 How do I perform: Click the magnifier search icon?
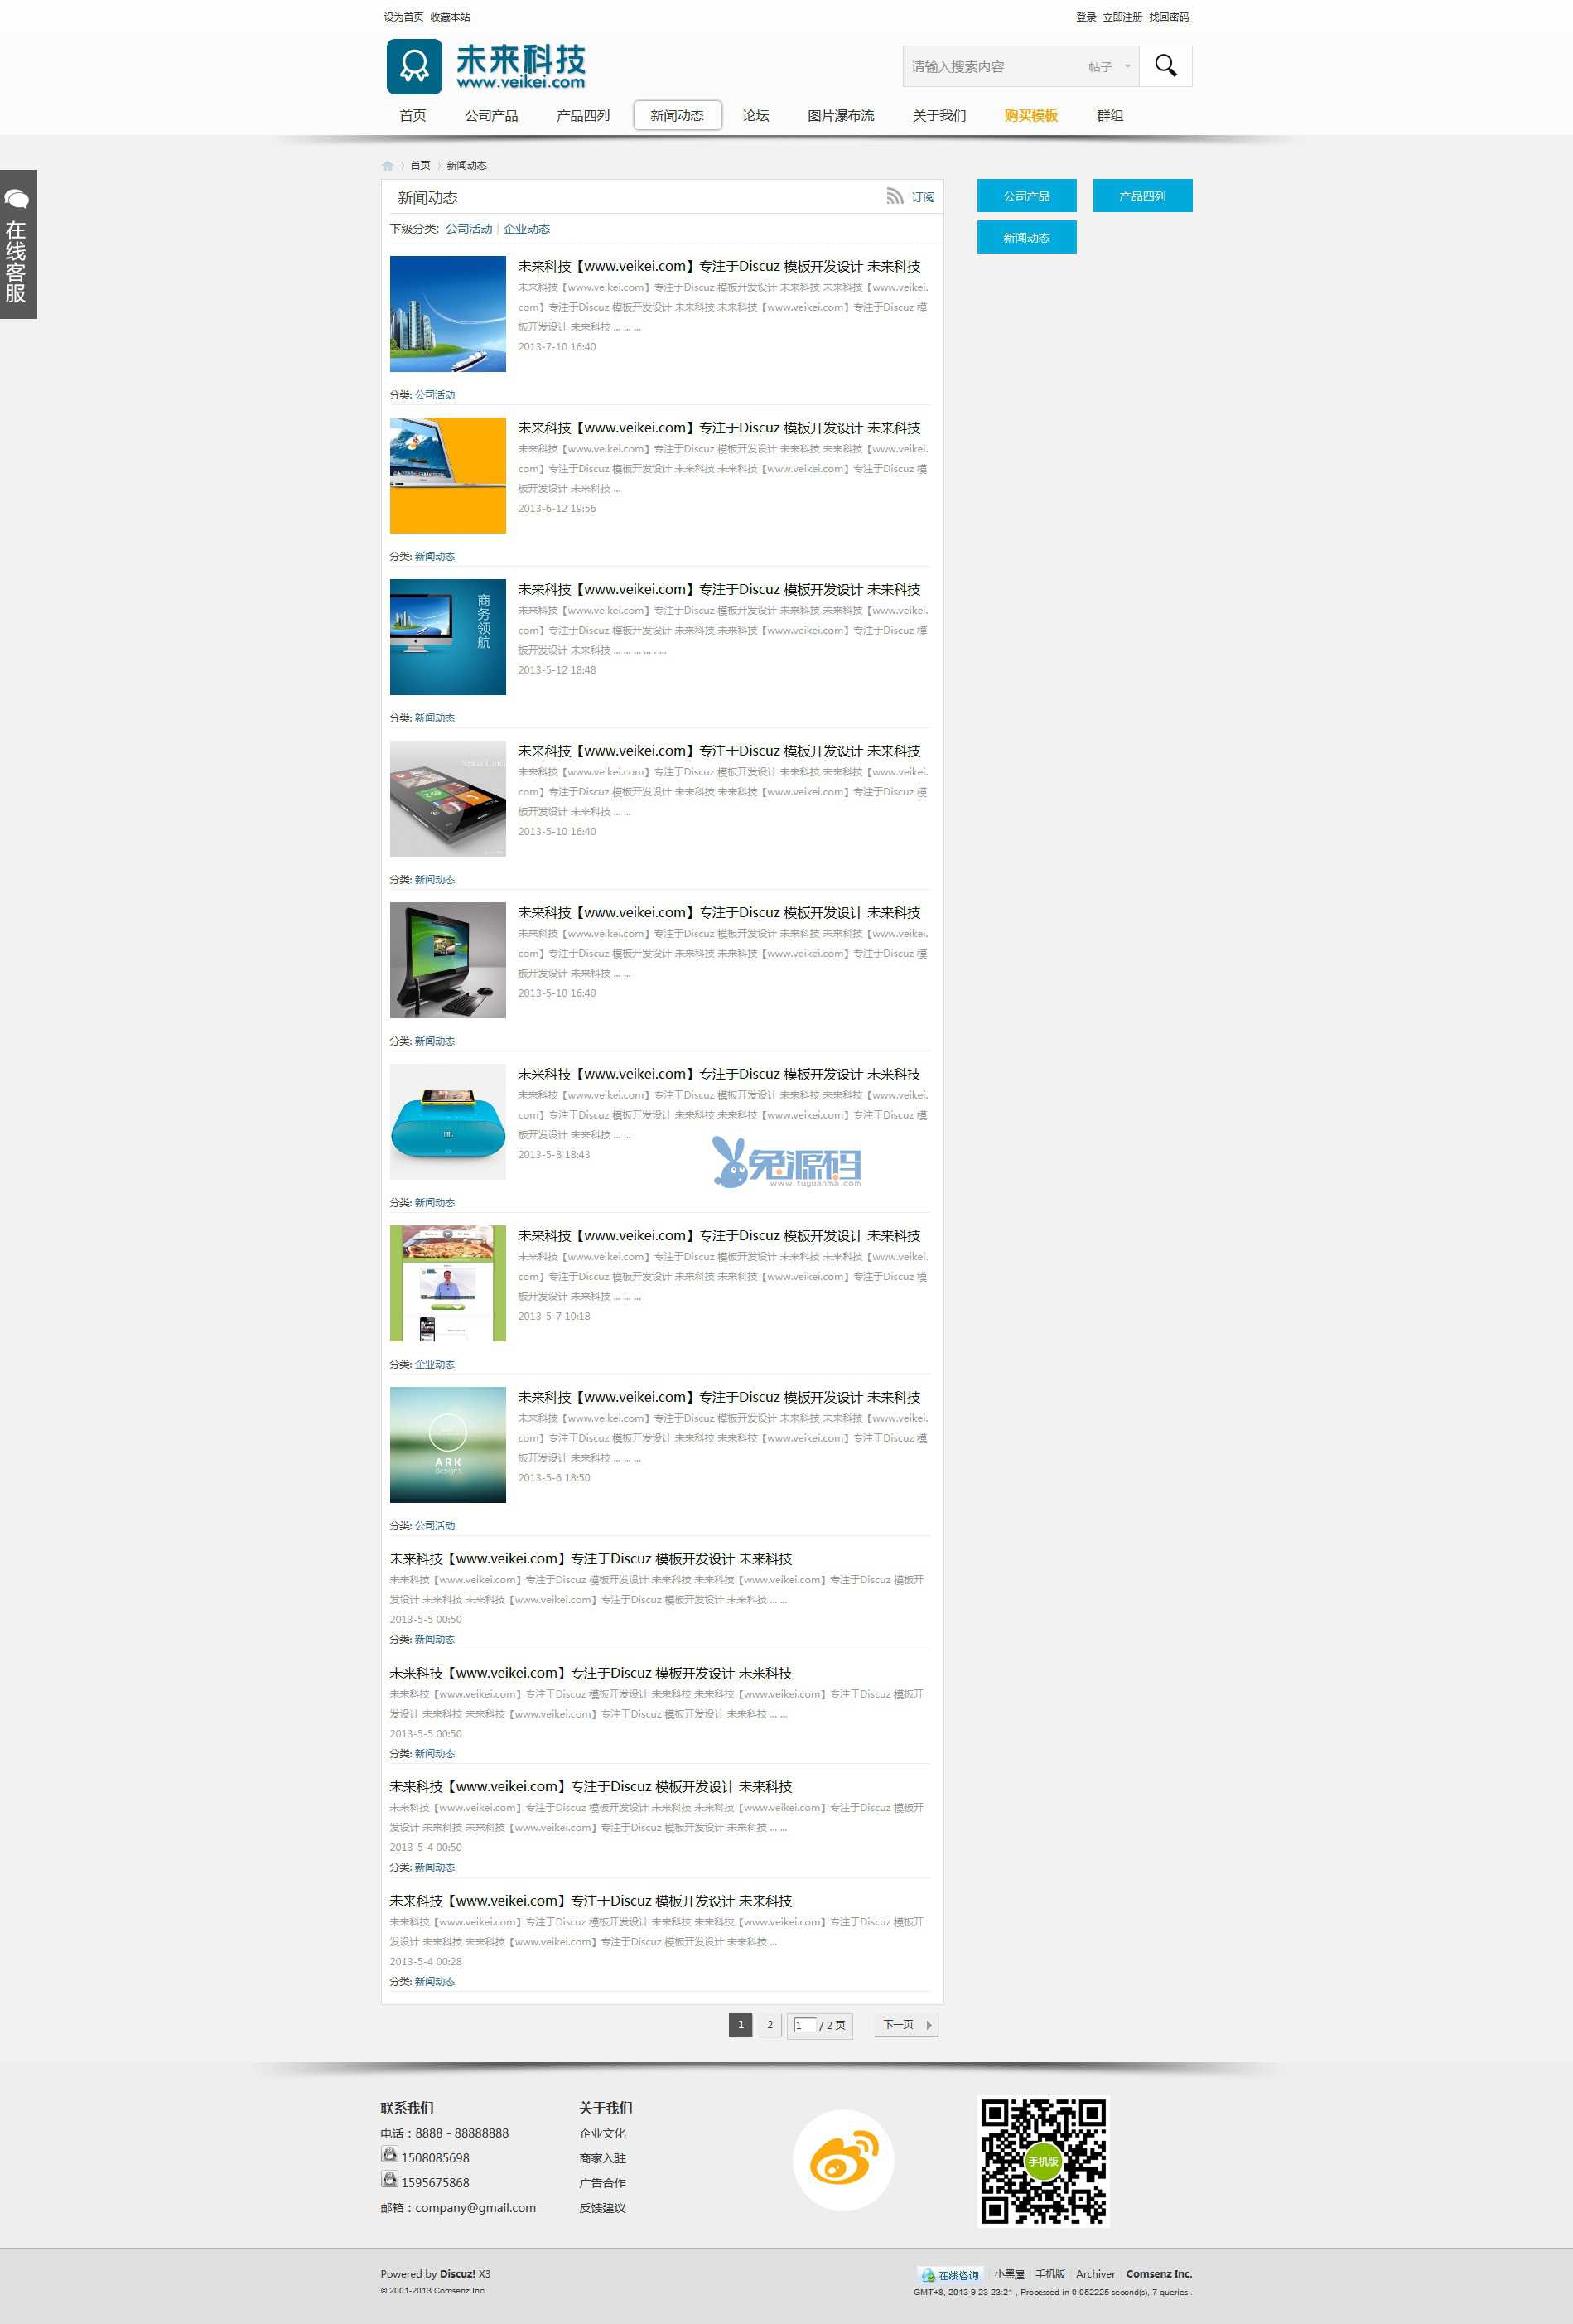1165,66
